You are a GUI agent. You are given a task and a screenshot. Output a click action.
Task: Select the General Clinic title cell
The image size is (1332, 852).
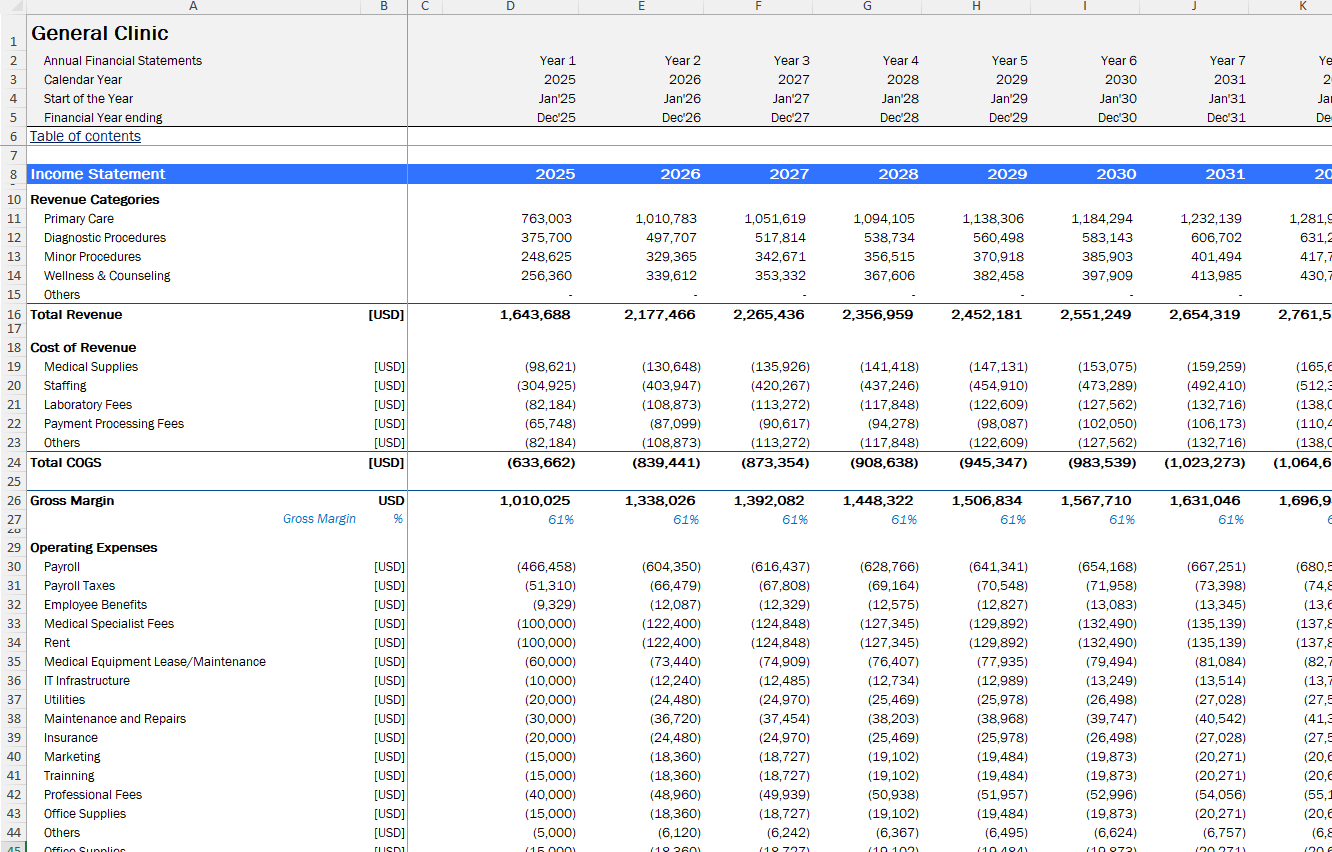[99, 33]
